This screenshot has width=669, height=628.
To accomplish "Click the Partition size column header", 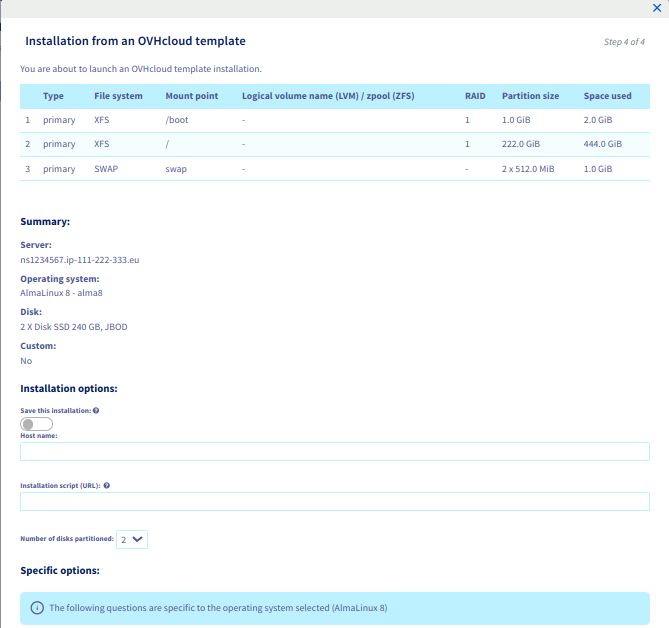I will tap(530, 96).
